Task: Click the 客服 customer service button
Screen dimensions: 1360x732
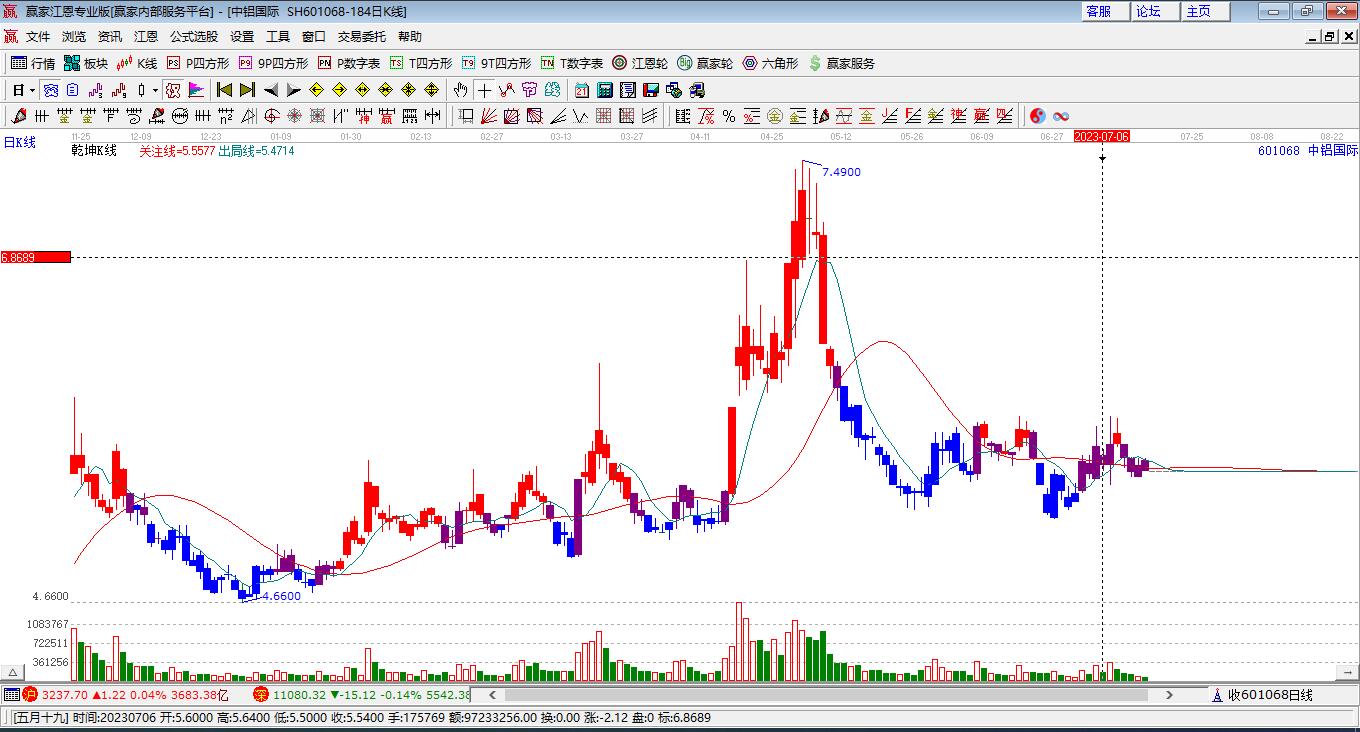Action: pyautogui.click(x=1098, y=11)
